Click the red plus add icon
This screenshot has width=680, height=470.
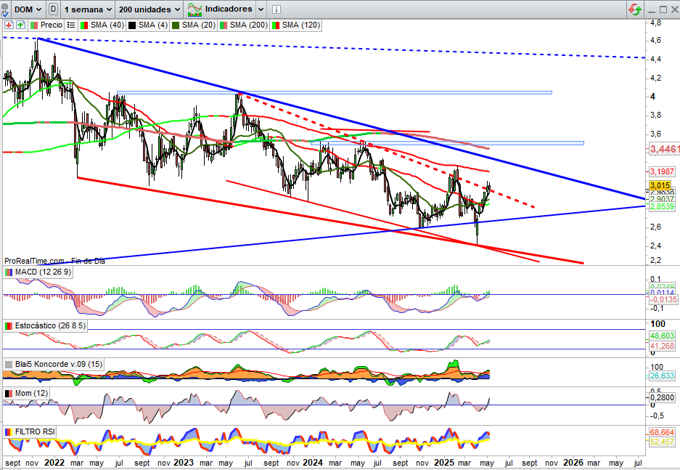[9, 25]
